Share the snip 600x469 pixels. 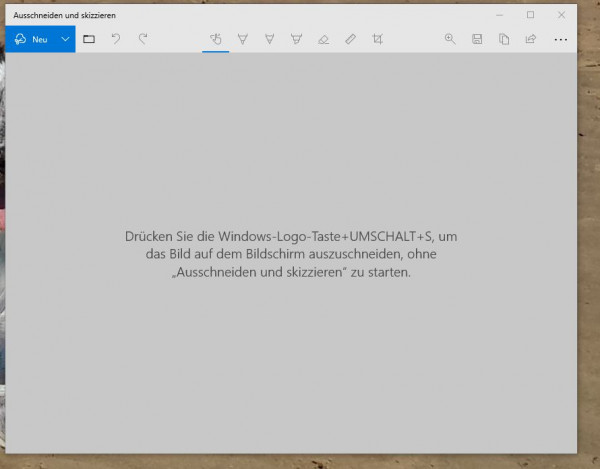tap(531, 39)
